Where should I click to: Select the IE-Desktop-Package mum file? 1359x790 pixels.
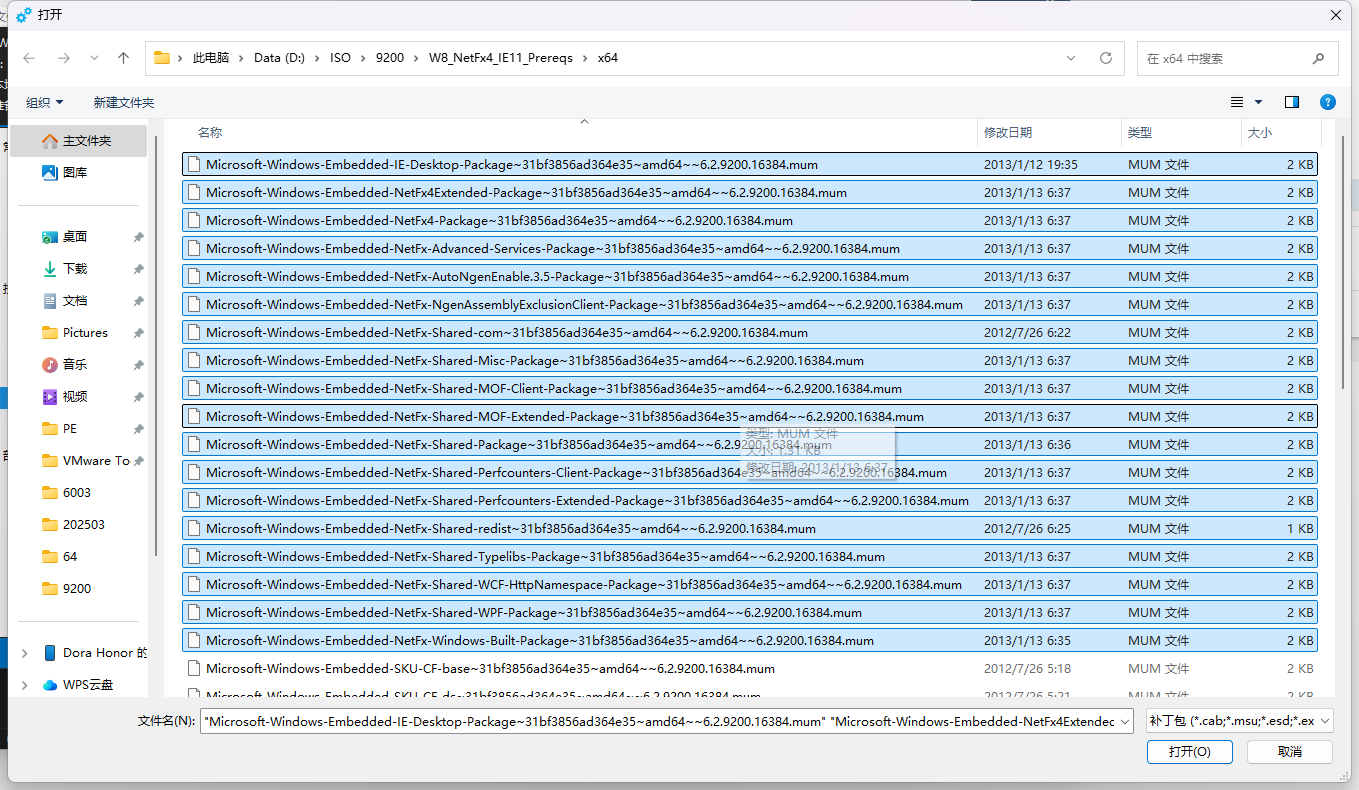(750, 164)
